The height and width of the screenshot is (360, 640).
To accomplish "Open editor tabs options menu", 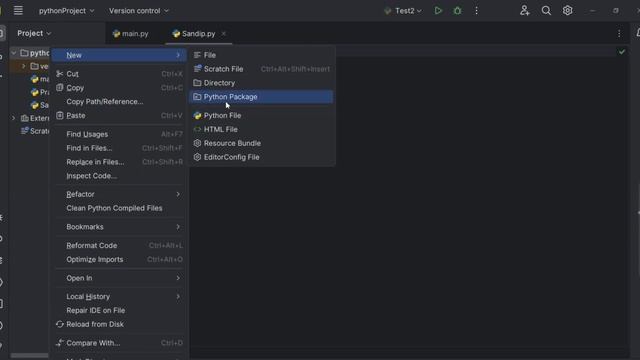I will coord(619,33).
